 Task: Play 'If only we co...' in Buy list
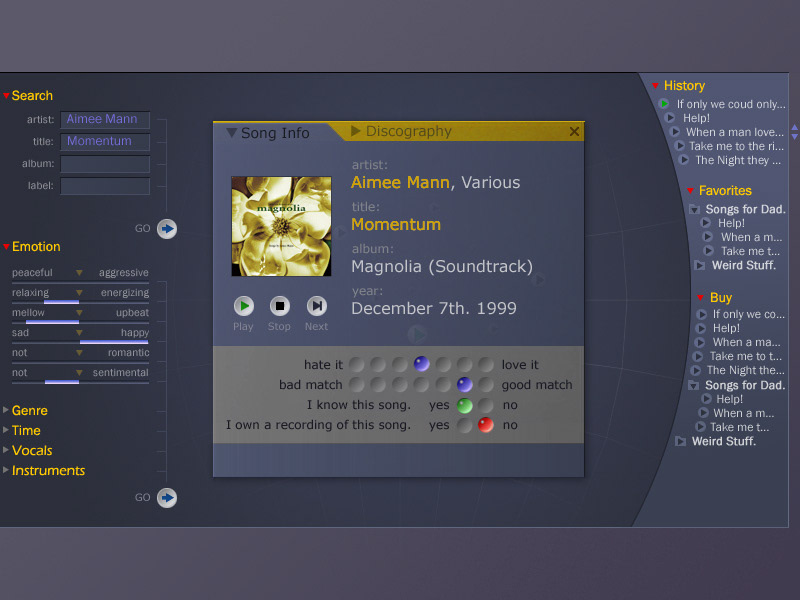tap(702, 314)
